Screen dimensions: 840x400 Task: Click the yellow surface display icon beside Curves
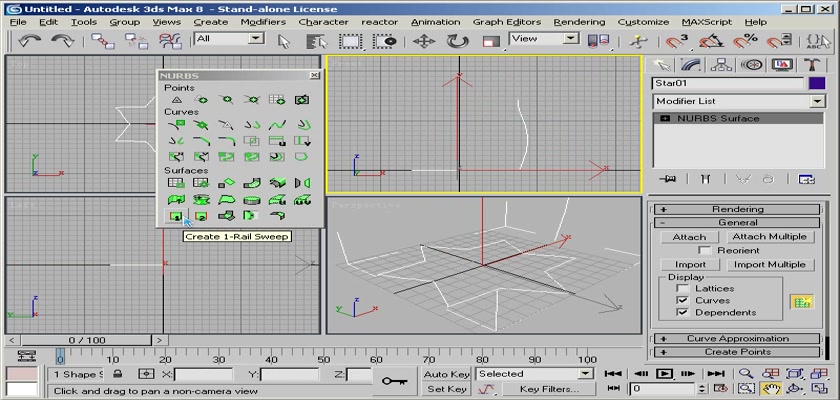click(x=801, y=301)
